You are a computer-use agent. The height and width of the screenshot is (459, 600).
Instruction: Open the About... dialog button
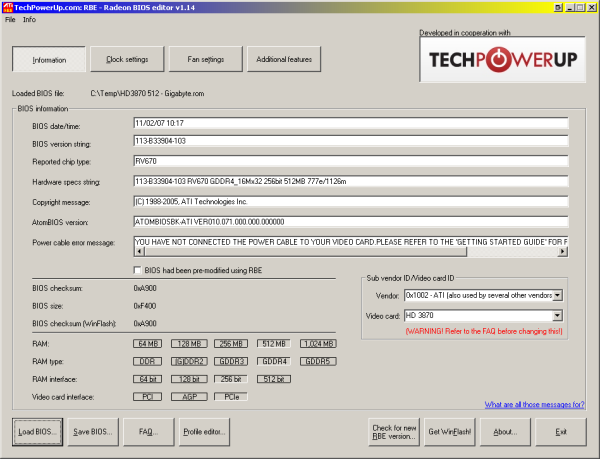505,432
